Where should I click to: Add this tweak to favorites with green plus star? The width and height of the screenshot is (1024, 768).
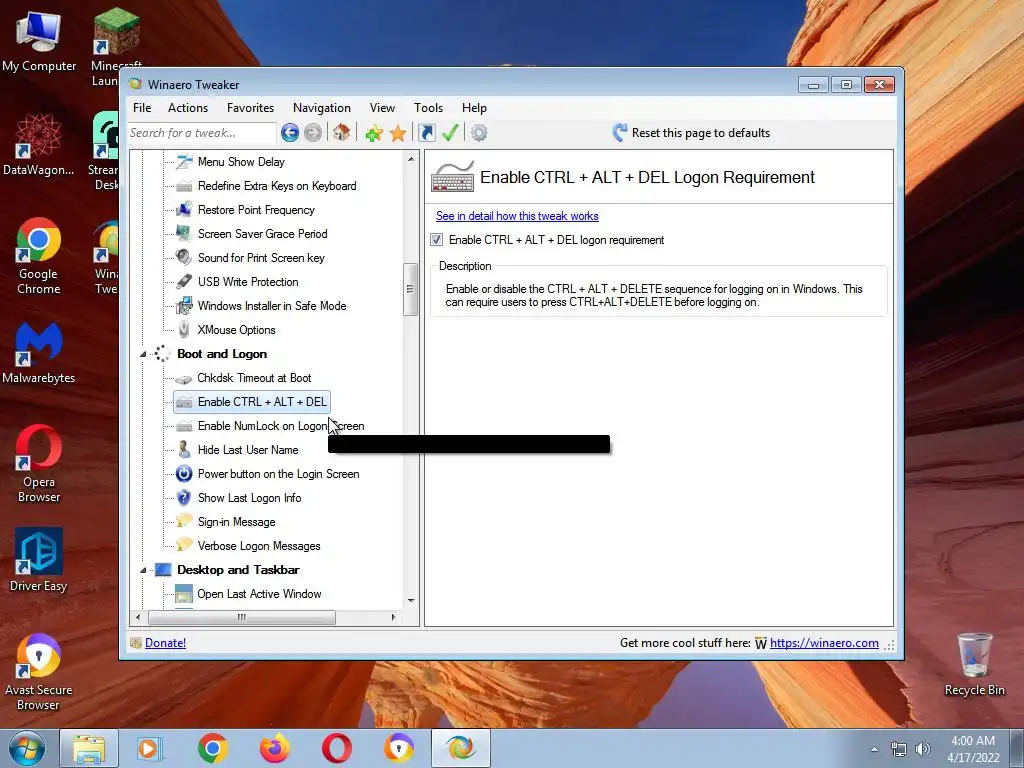(374, 133)
